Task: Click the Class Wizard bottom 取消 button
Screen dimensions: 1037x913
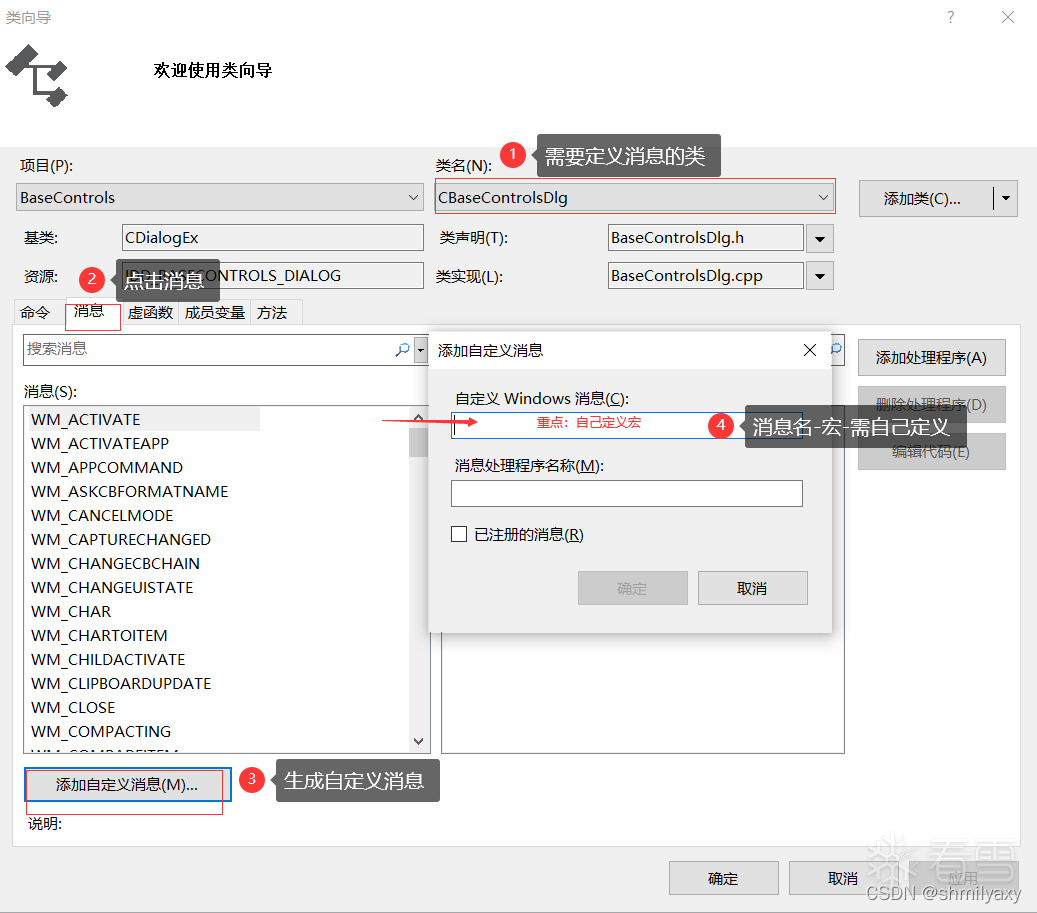Action: (843, 878)
